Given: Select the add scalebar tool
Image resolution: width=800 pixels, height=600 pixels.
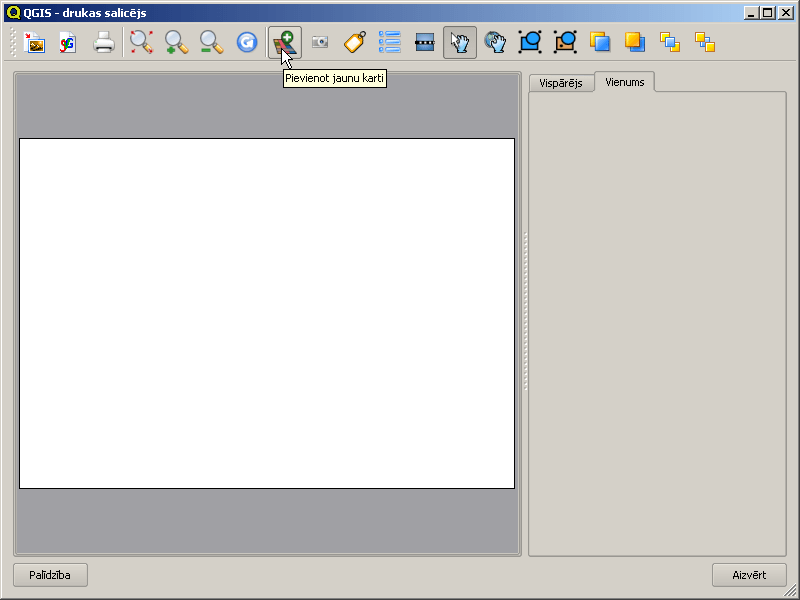Looking at the screenshot, I should point(424,42).
